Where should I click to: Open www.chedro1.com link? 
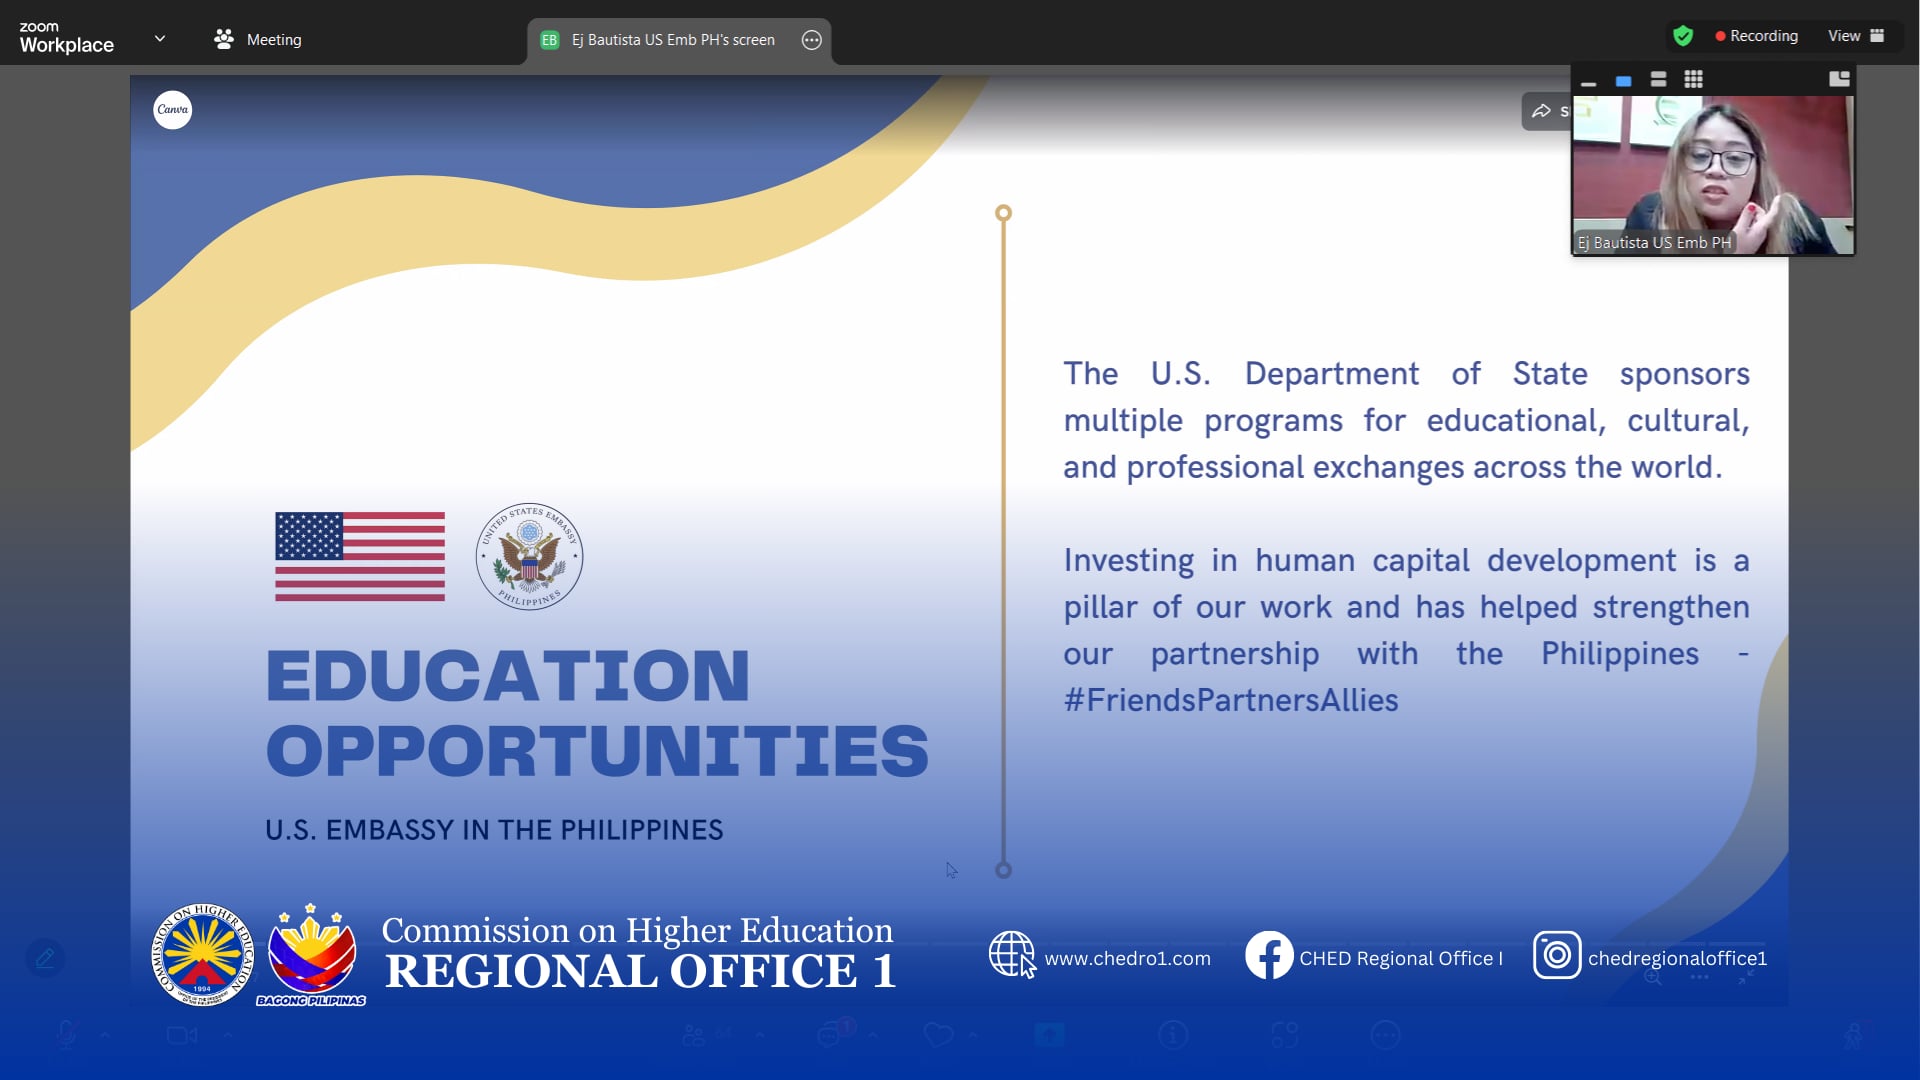coord(1127,958)
